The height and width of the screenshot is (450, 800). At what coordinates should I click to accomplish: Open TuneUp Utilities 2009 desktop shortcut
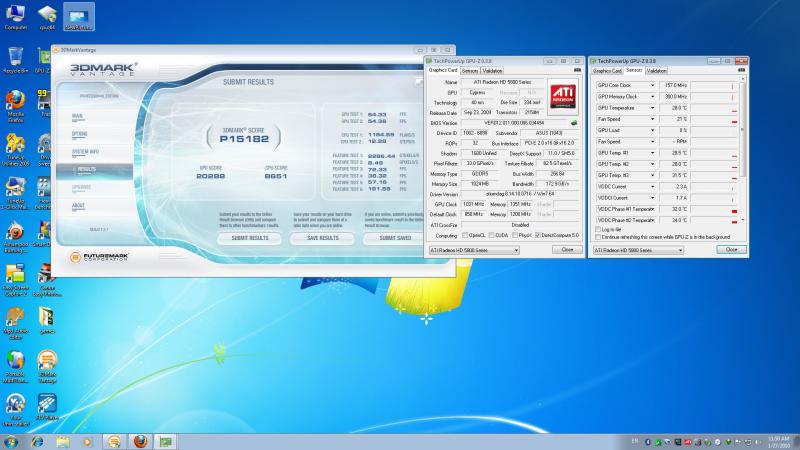[x=15, y=149]
